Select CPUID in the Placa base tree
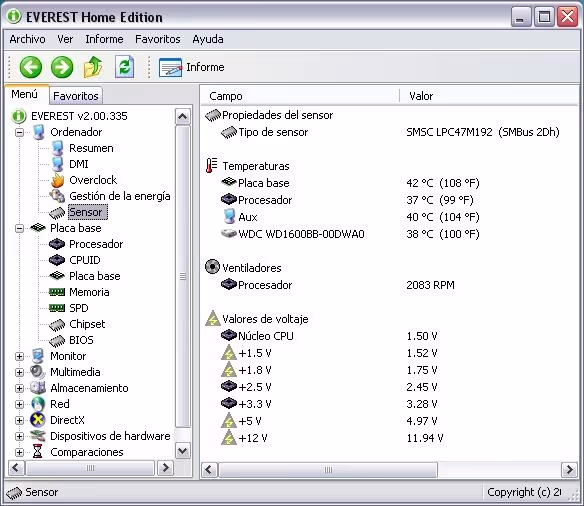Screen dimensions: 584x506 [85, 260]
